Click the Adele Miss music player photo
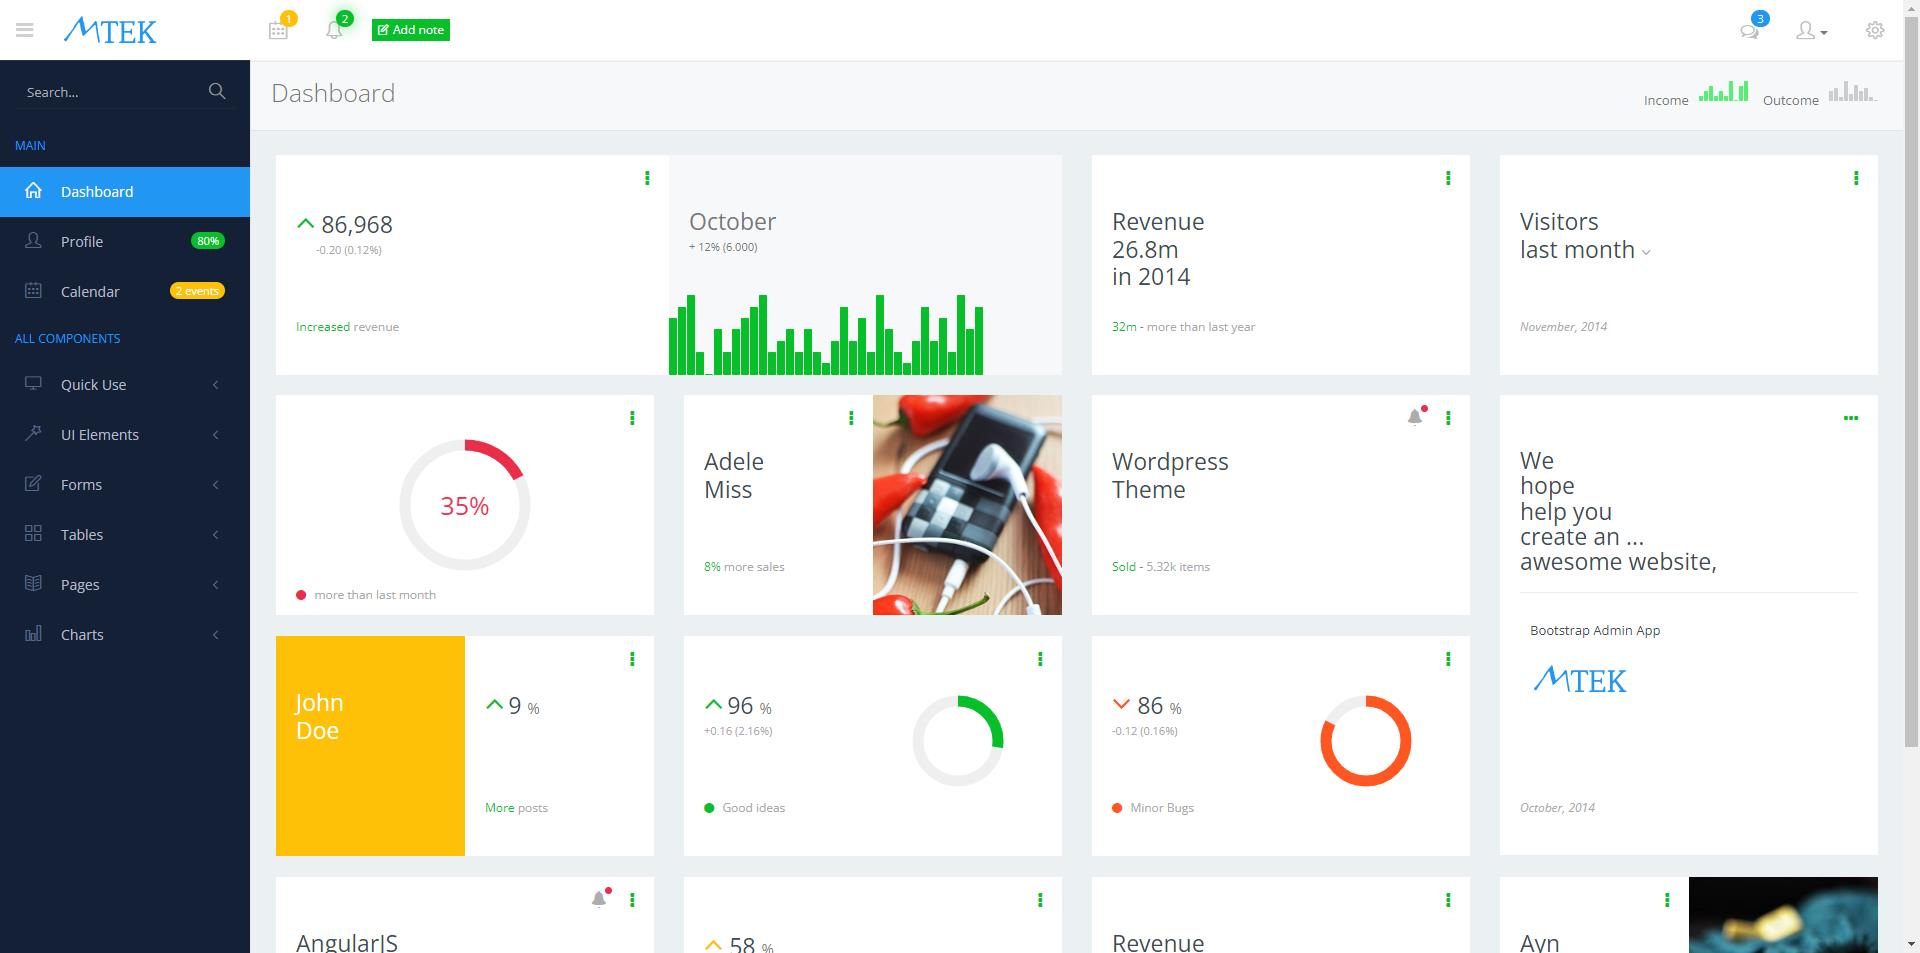The height and width of the screenshot is (953, 1920). [967, 505]
